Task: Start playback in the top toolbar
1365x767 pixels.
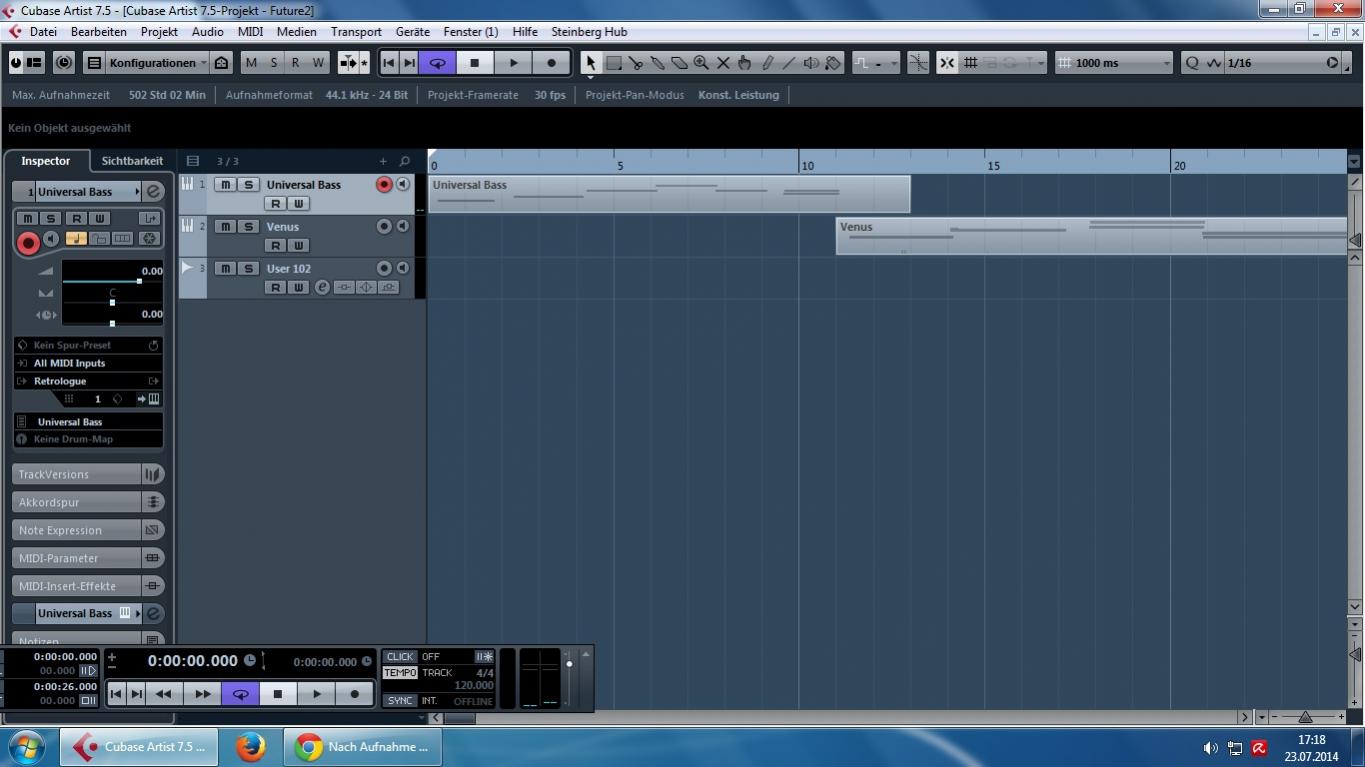Action: 513,63
